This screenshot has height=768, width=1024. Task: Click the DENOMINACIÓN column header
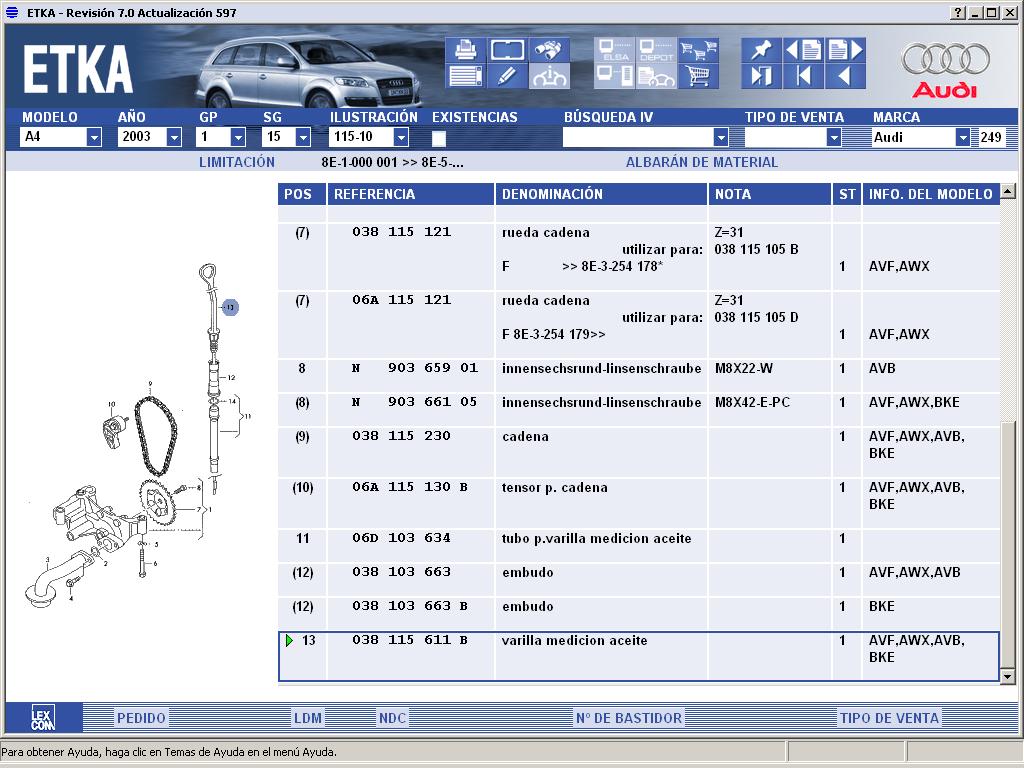(x=601, y=194)
